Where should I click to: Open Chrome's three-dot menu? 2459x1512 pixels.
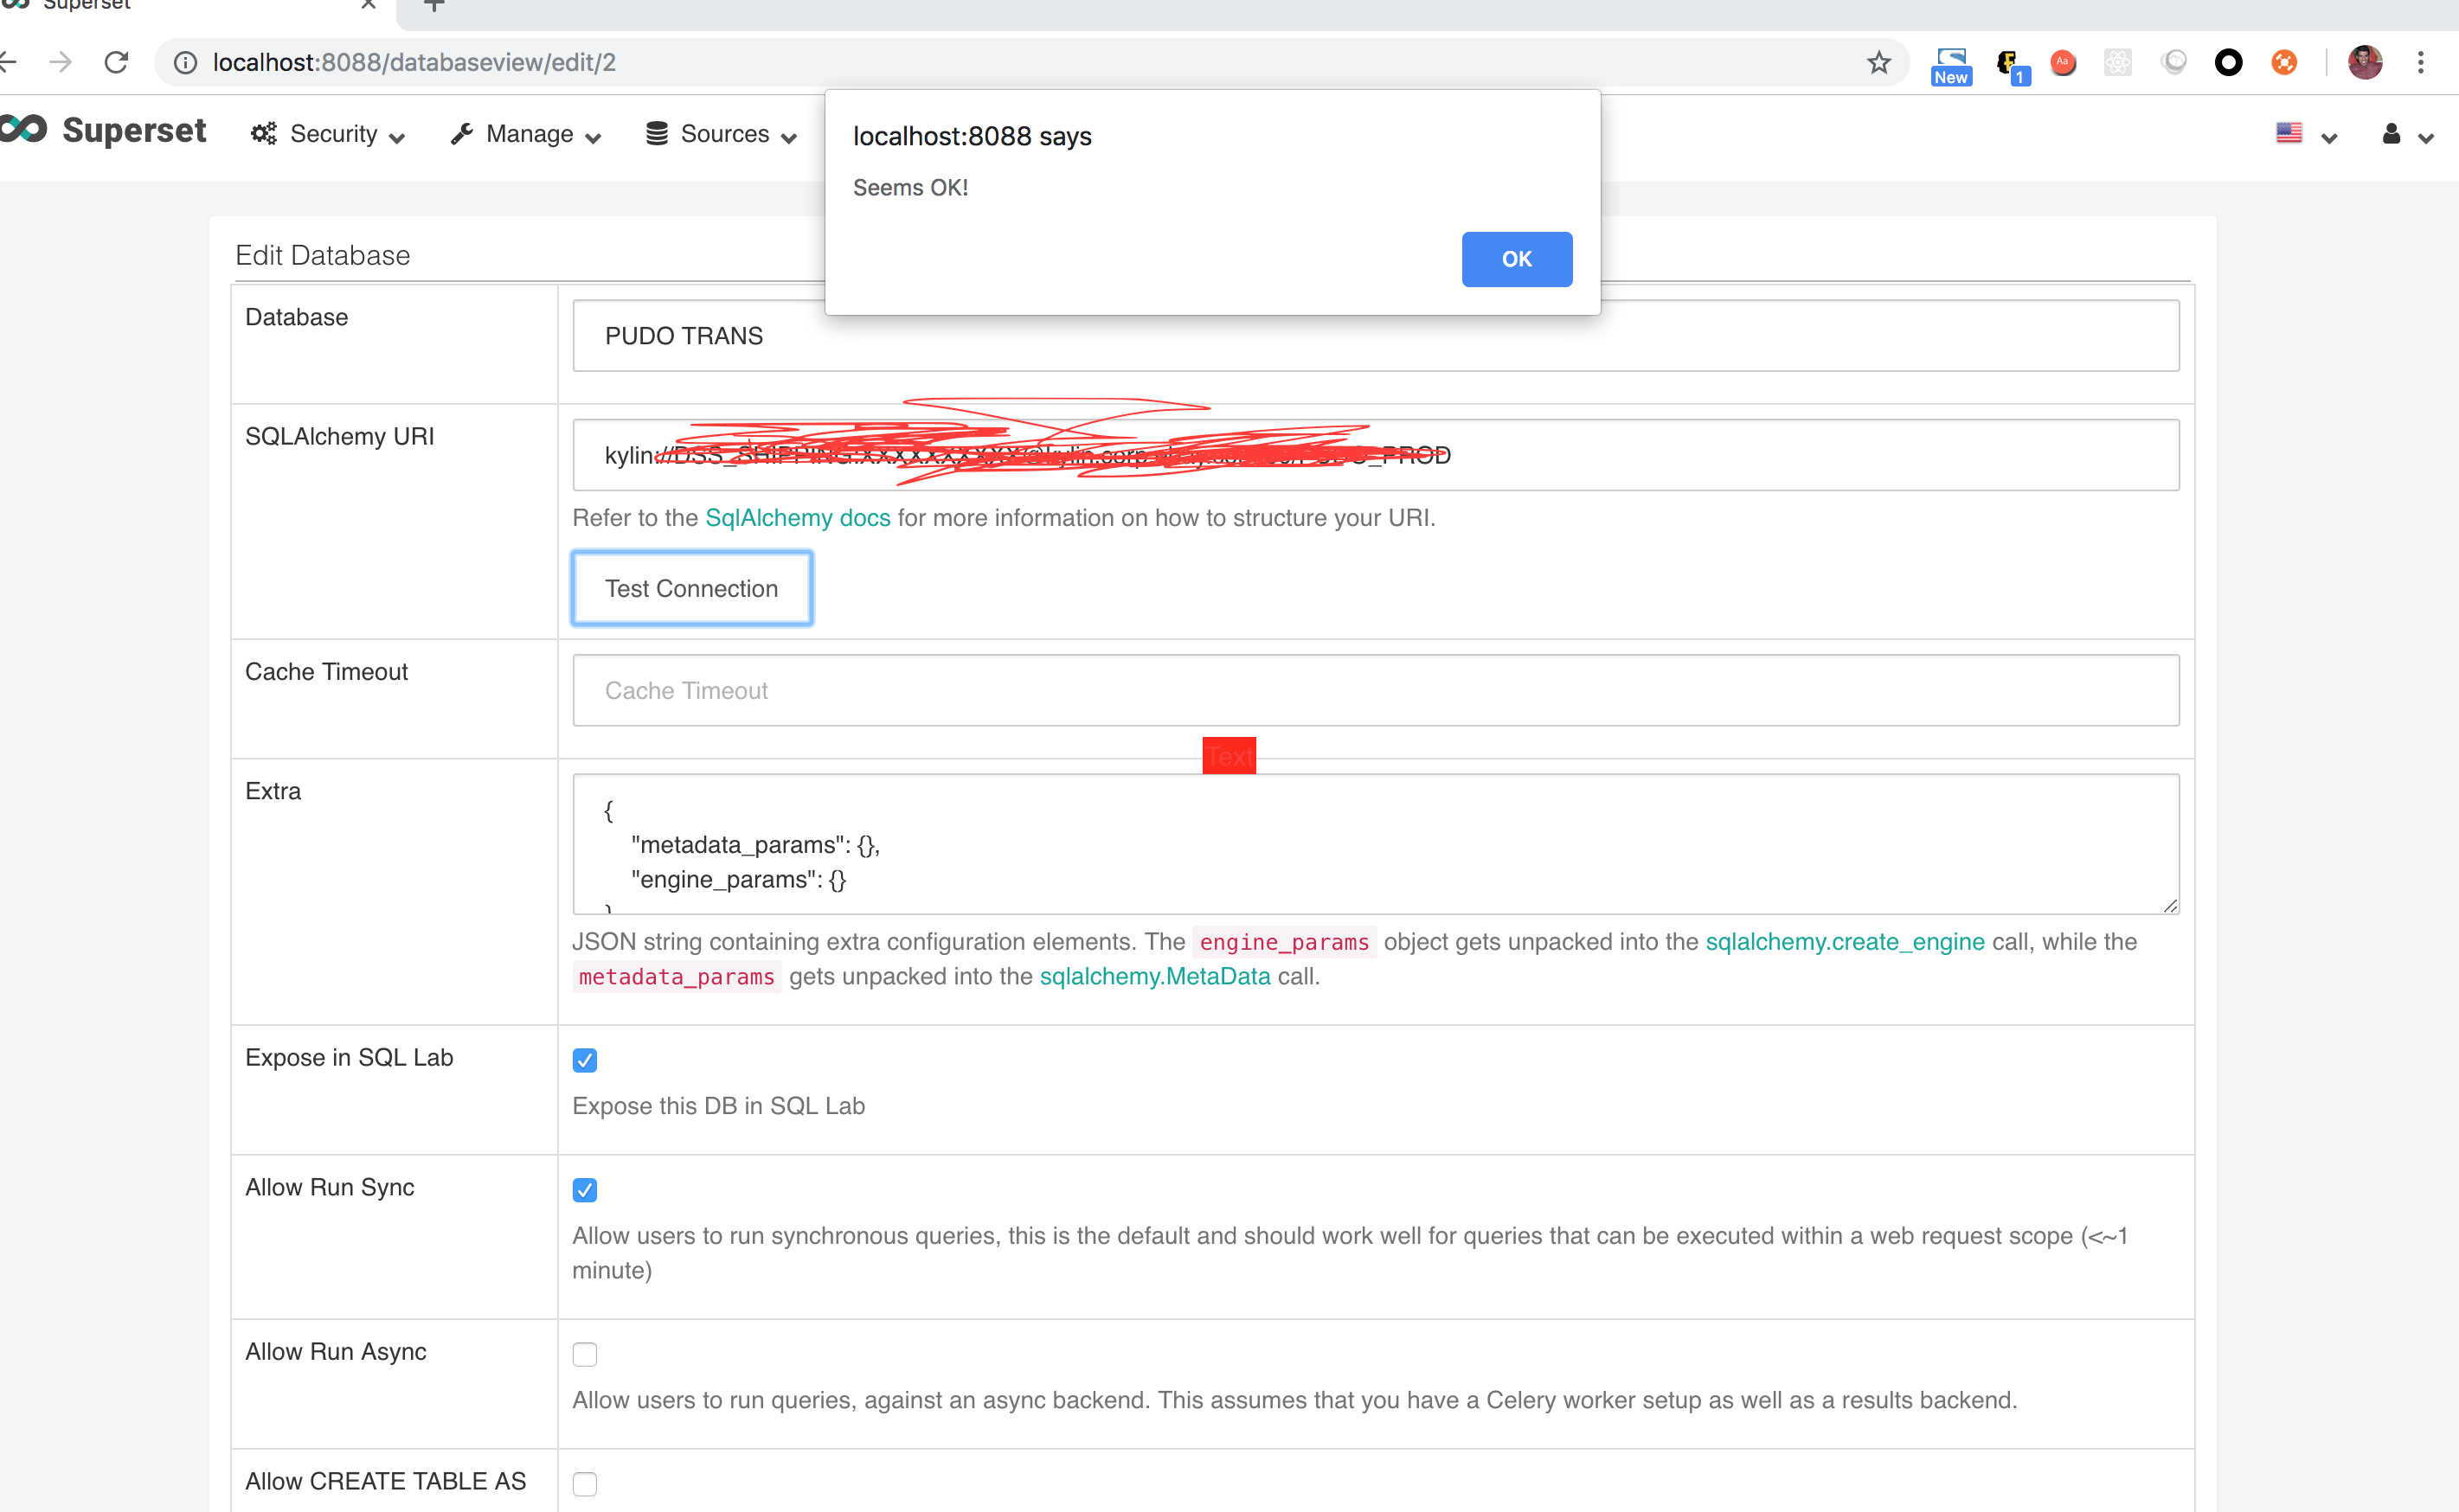(x=2423, y=62)
